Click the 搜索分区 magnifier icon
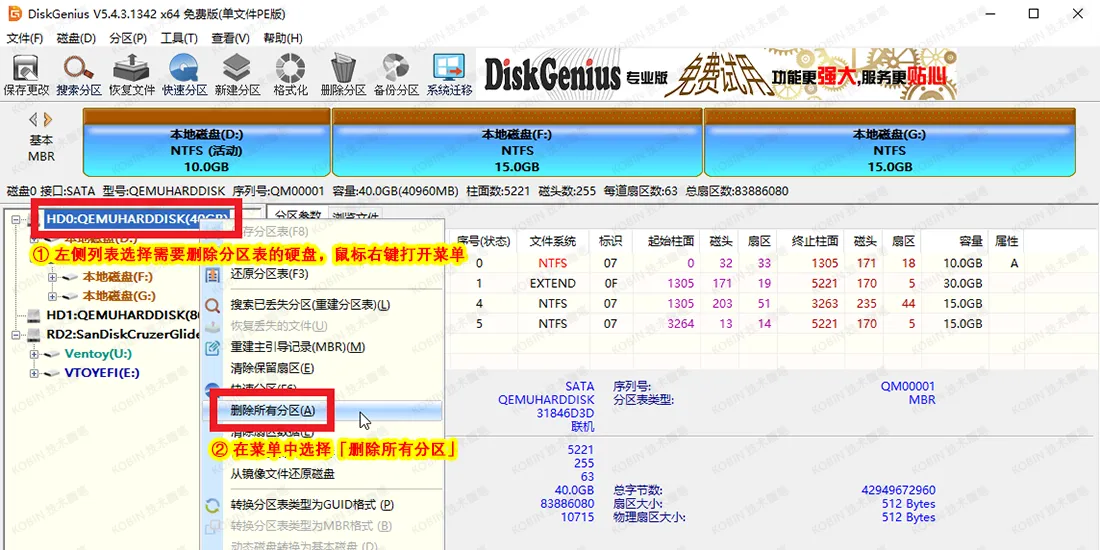Image resolution: width=1100 pixels, height=550 pixels. [x=79, y=68]
